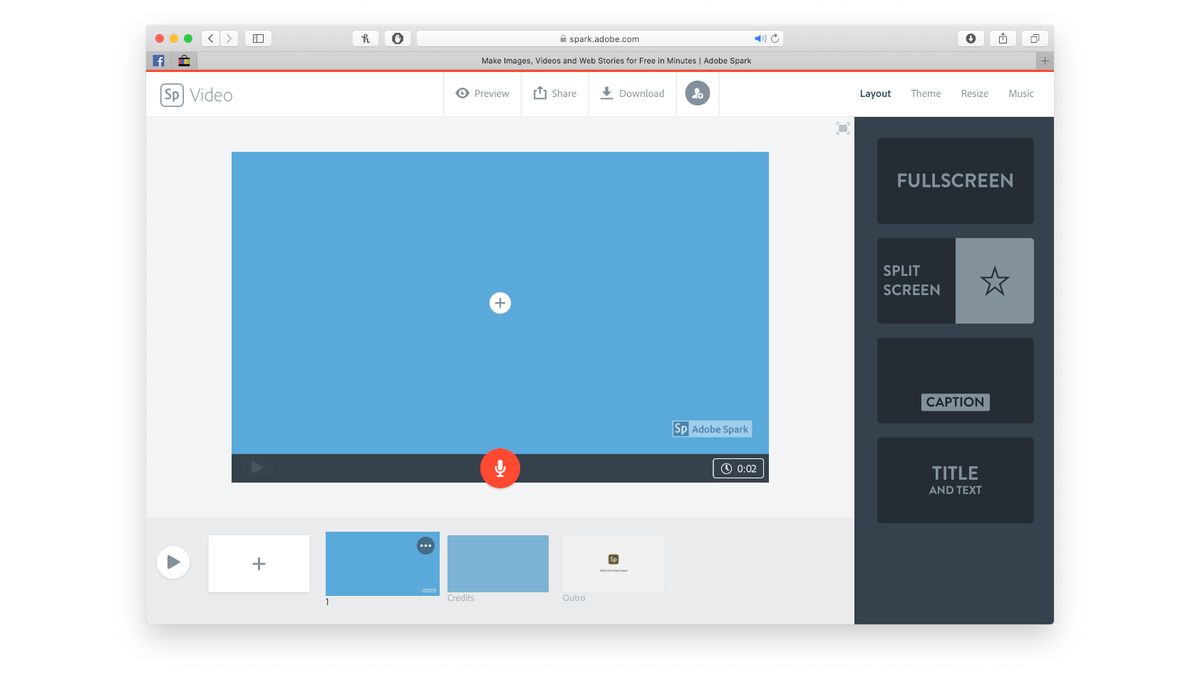The image size is (1200, 675).
Task: Click the invite collaborator person icon
Action: click(x=697, y=93)
